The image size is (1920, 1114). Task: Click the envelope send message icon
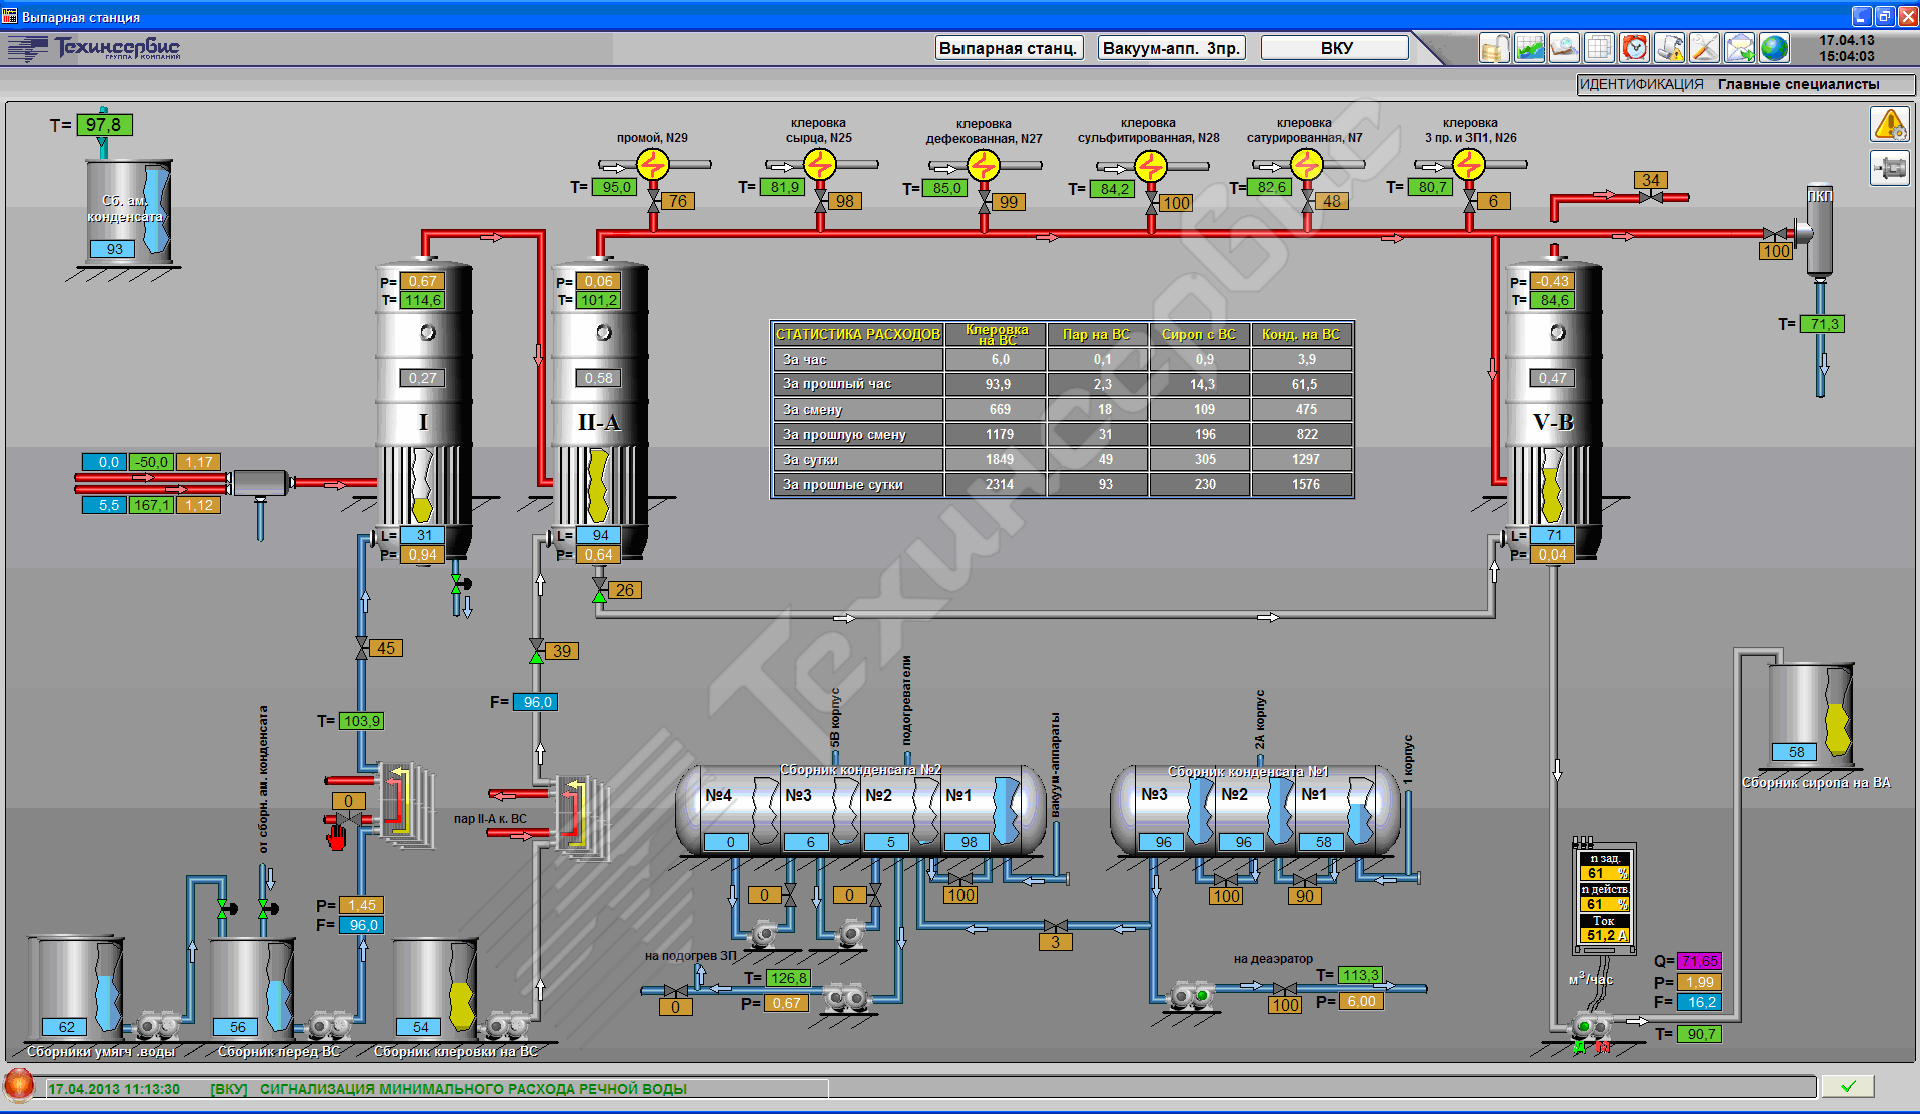(1740, 47)
